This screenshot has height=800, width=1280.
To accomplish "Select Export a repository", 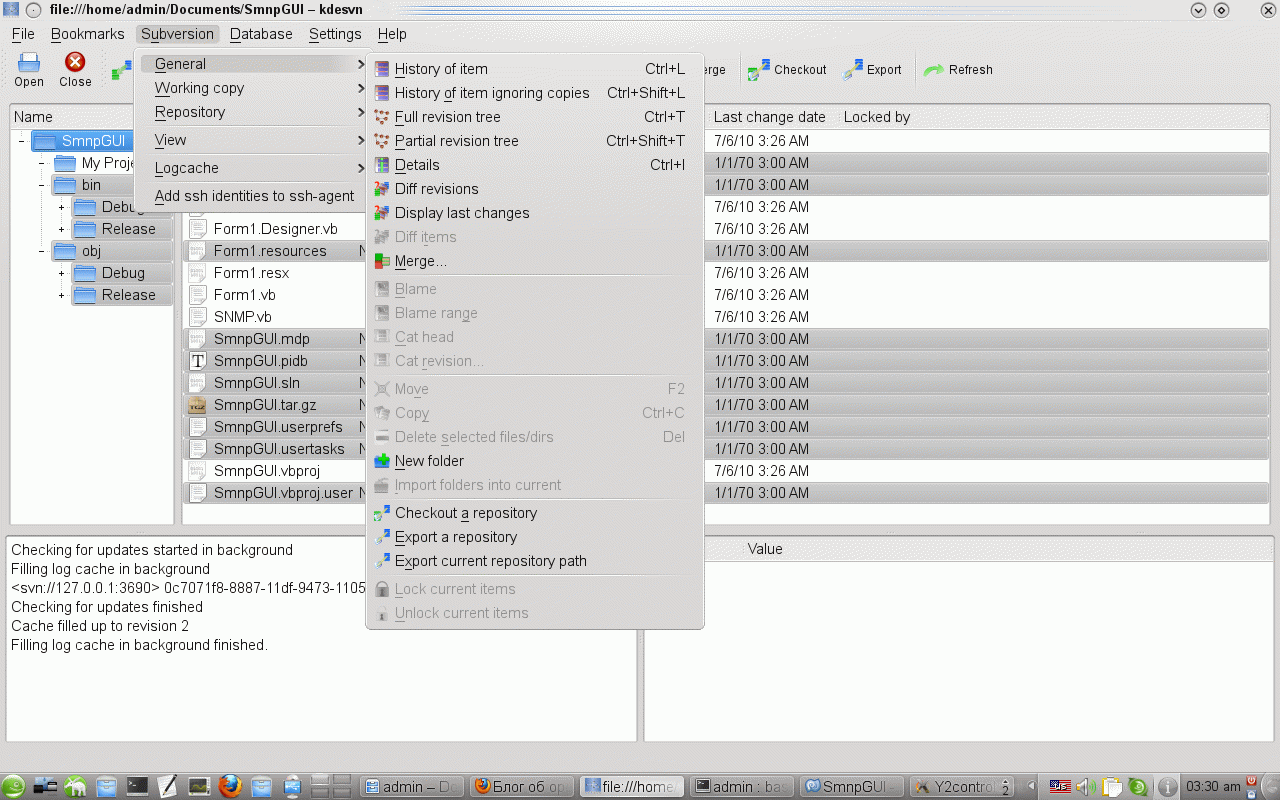I will click(x=535, y=537).
